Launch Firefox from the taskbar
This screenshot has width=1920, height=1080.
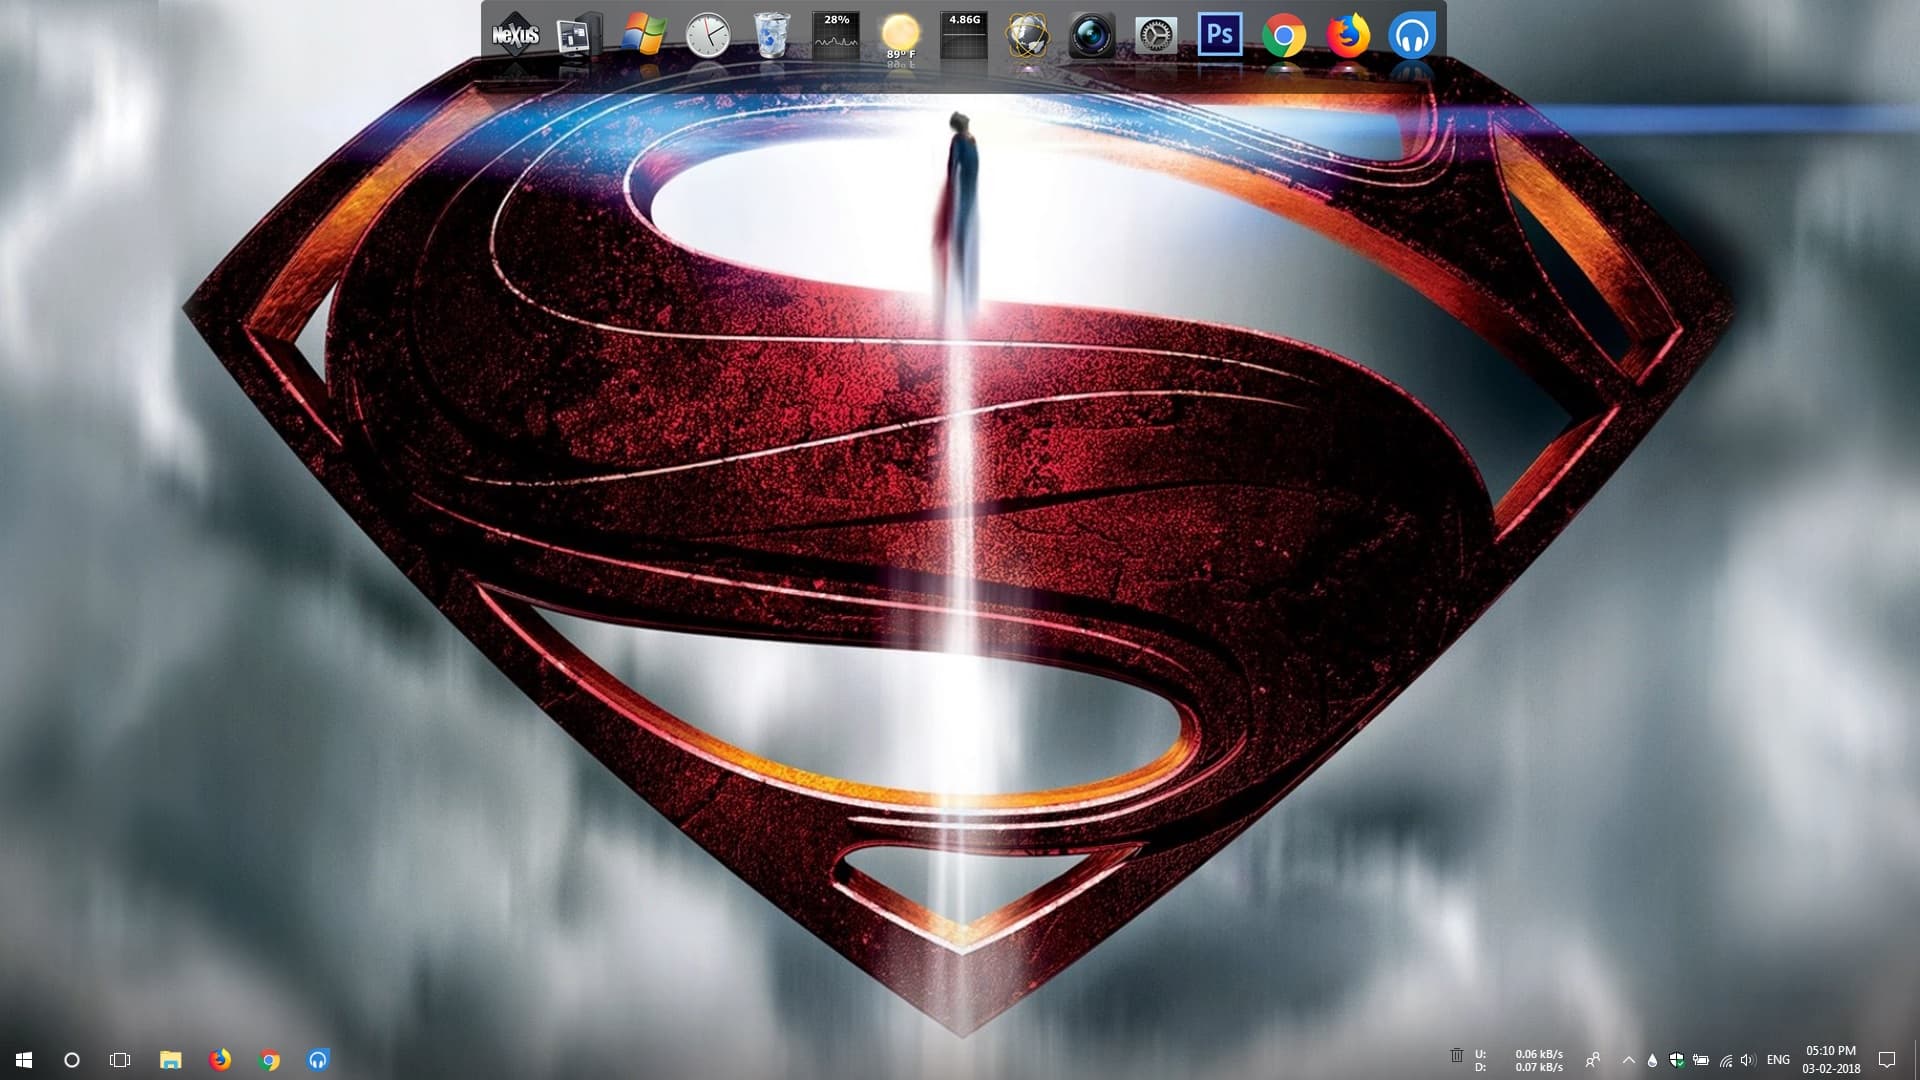[x=220, y=1060]
